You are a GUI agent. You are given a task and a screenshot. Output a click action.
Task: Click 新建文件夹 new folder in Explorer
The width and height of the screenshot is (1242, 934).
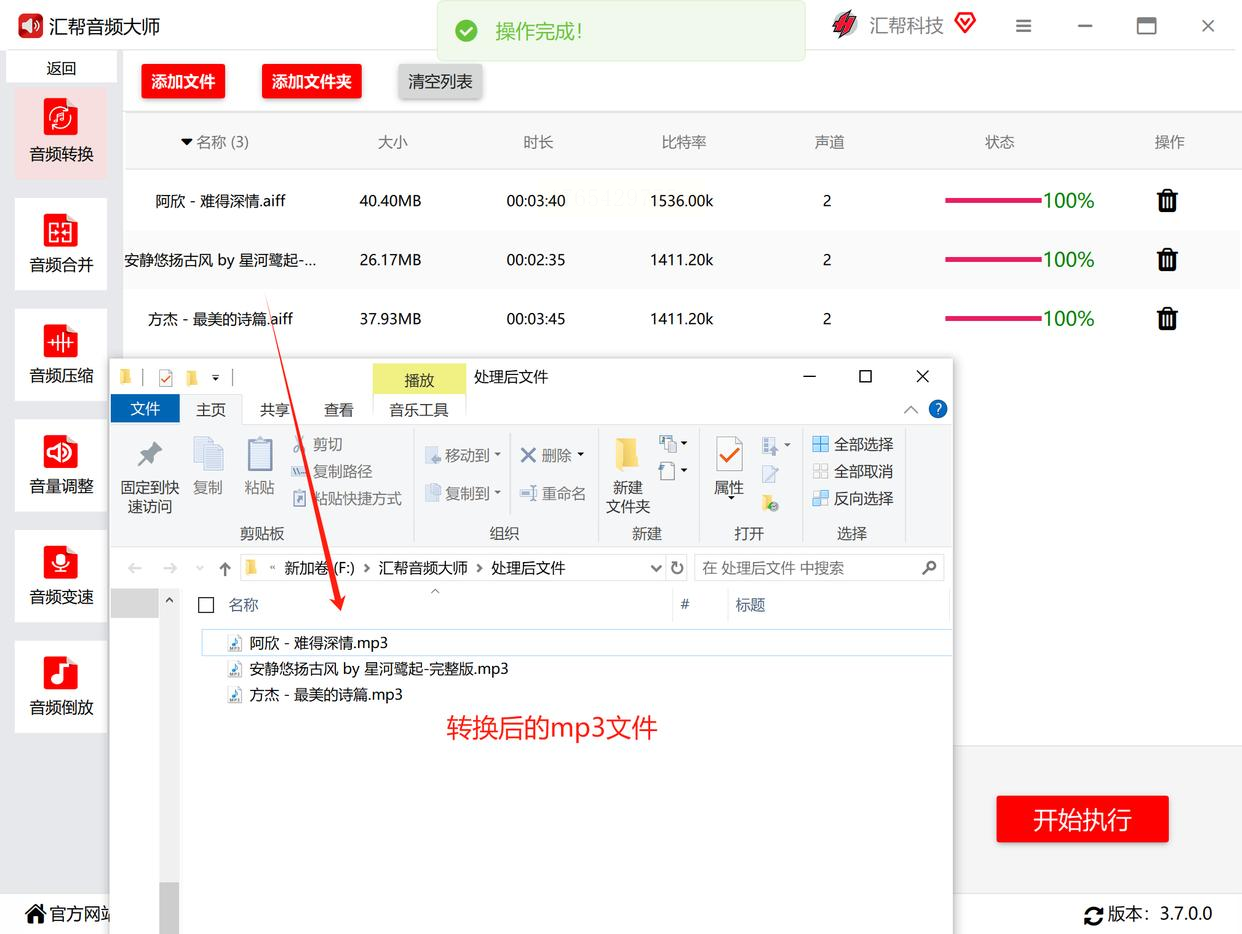point(628,476)
